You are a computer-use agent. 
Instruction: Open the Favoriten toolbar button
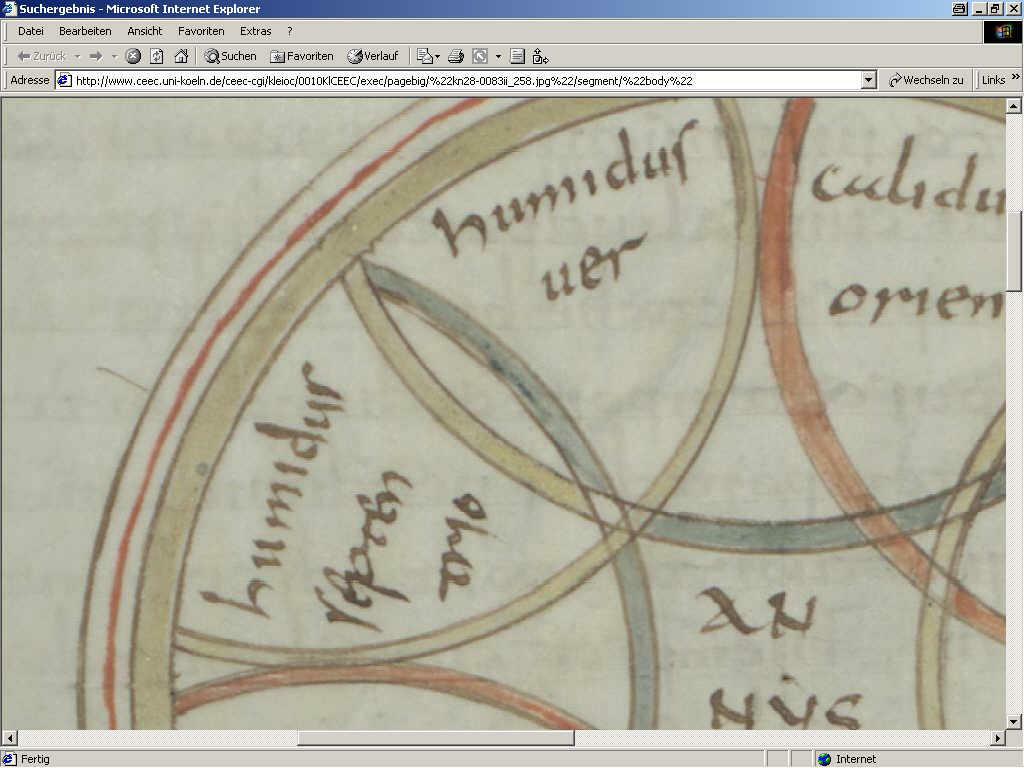(302, 56)
